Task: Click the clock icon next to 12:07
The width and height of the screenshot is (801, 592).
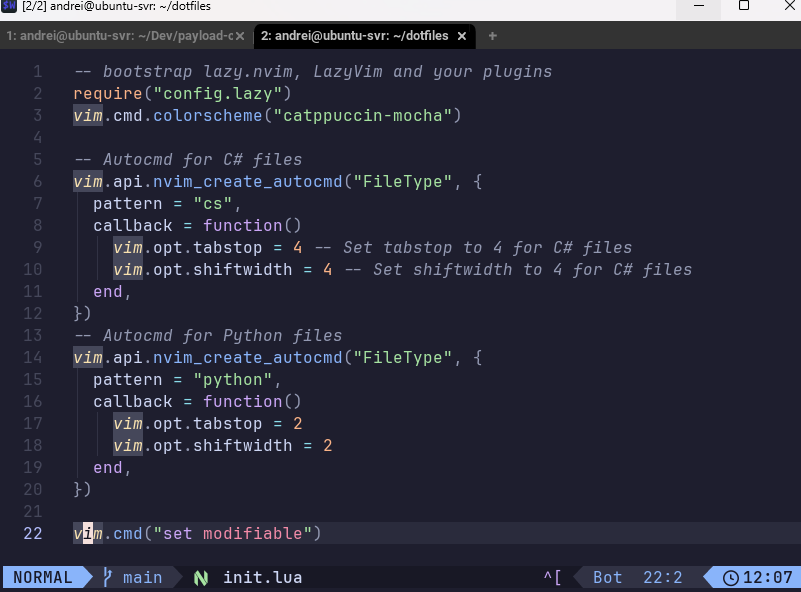Action: click(x=730, y=577)
